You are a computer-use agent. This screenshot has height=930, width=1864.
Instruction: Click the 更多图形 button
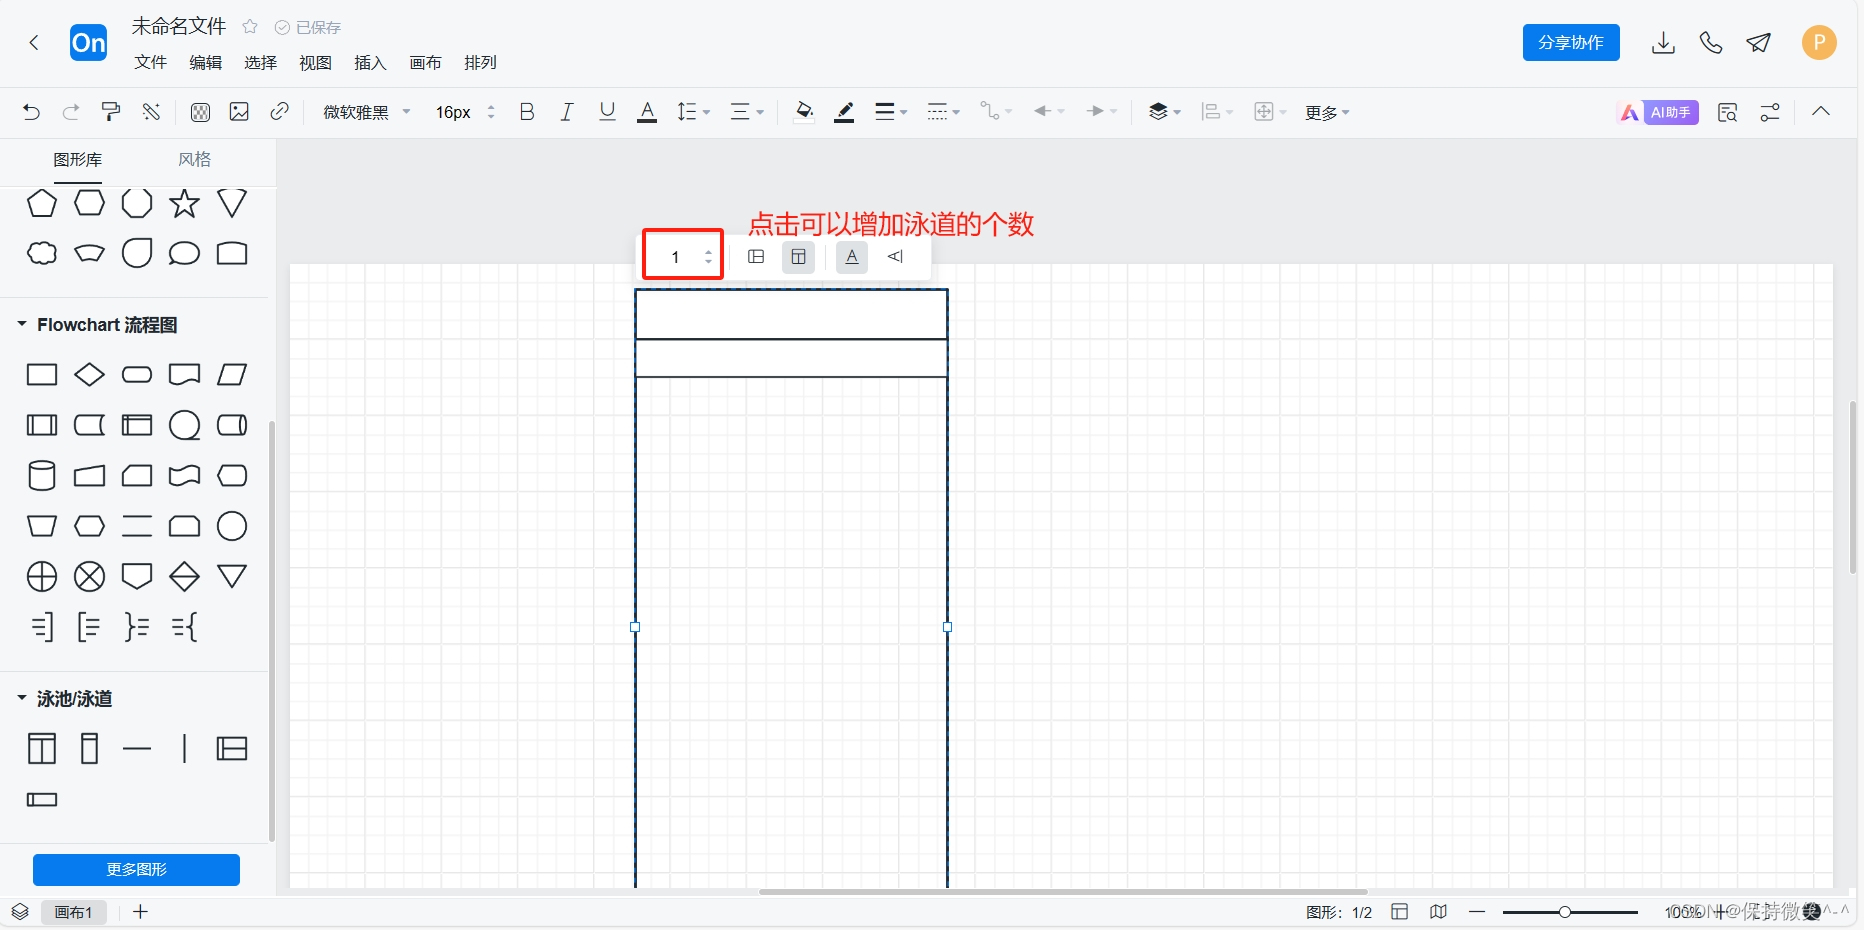point(136,869)
